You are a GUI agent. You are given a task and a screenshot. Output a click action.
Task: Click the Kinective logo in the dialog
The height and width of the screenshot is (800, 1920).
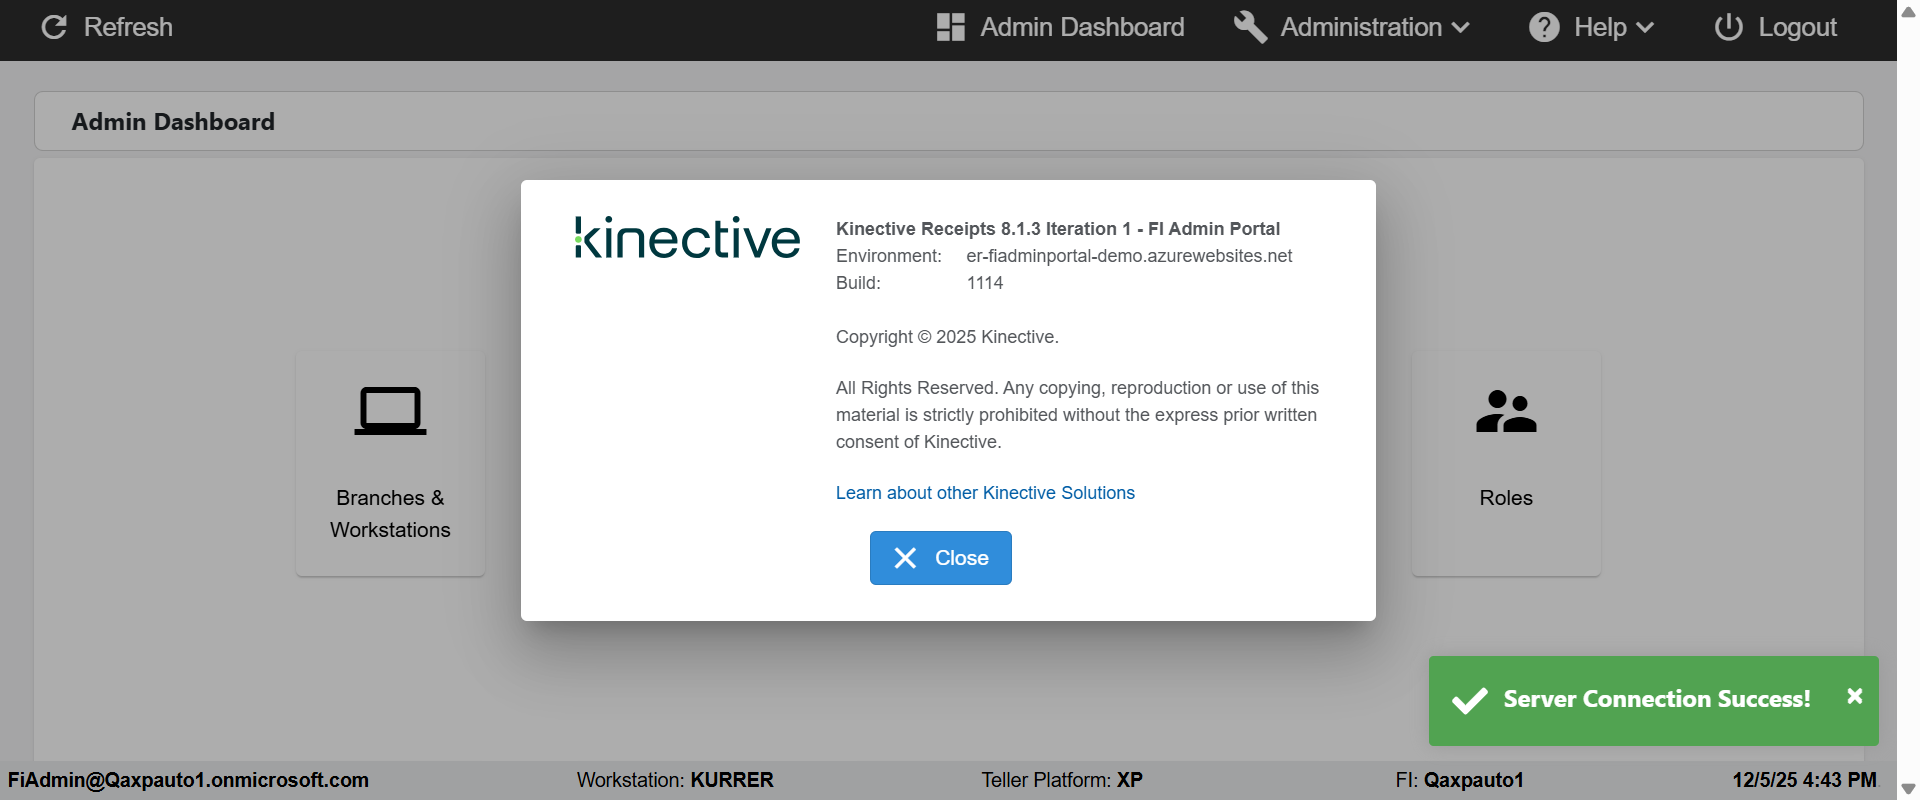pos(687,238)
